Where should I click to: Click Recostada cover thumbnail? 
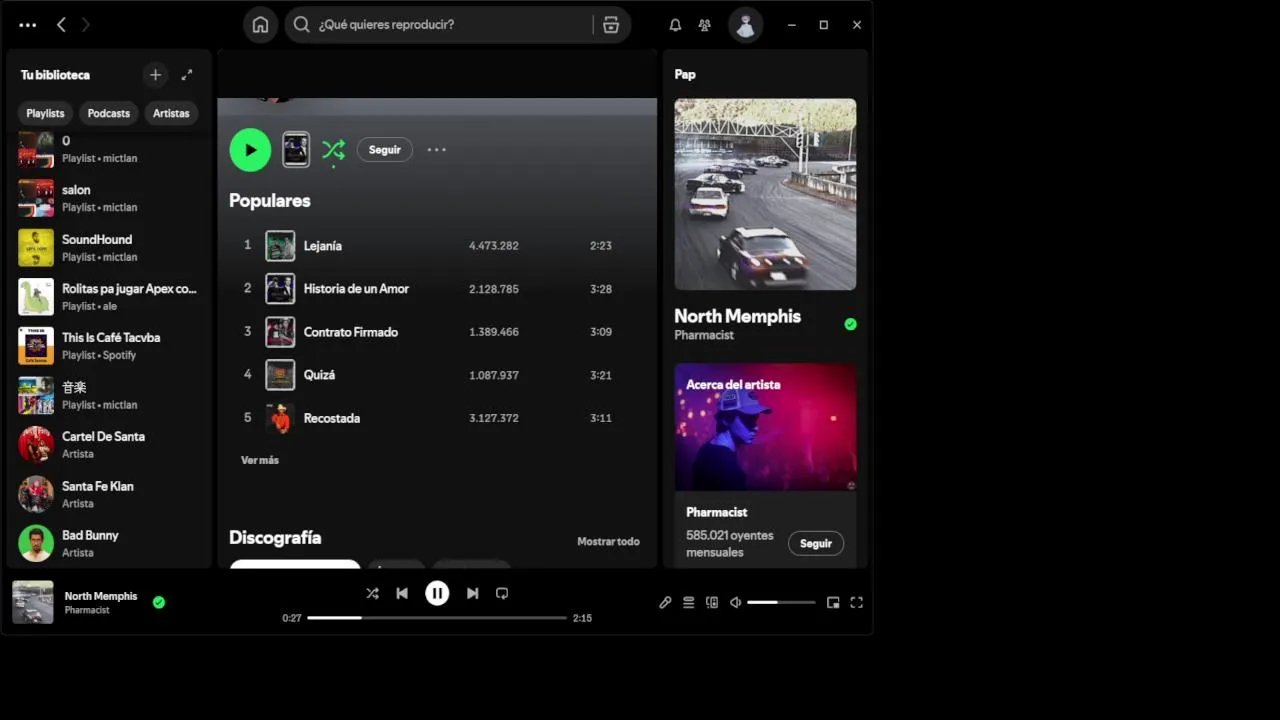click(280, 418)
